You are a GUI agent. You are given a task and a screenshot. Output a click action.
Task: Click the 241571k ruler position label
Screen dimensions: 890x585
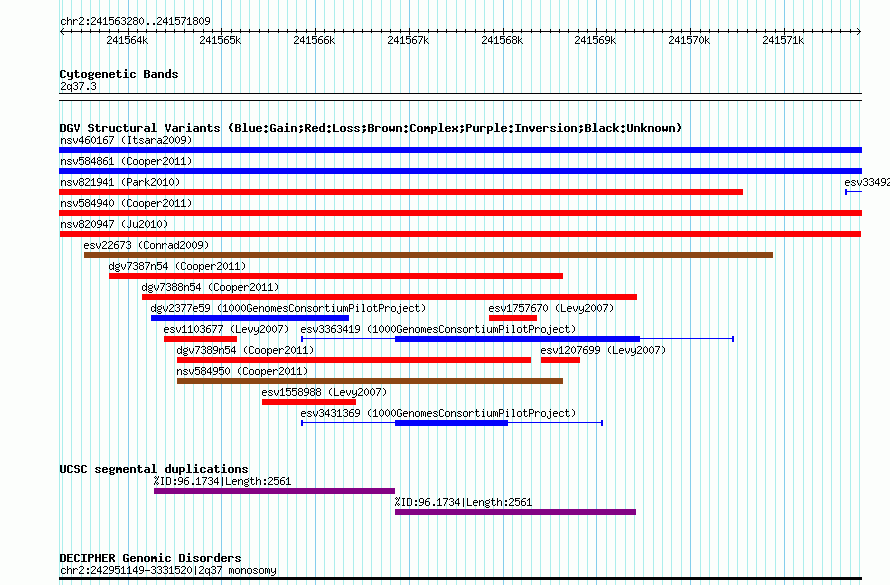(783, 40)
